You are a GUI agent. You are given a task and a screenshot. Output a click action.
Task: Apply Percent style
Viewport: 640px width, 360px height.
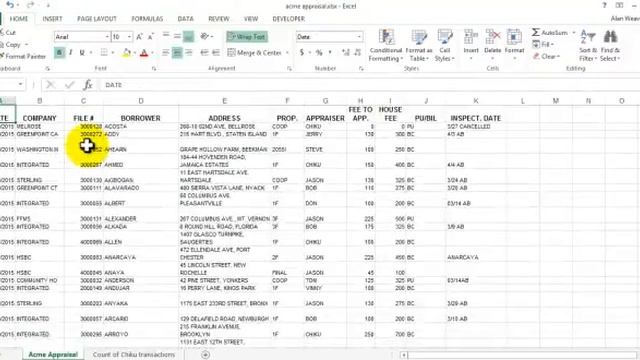(319, 53)
